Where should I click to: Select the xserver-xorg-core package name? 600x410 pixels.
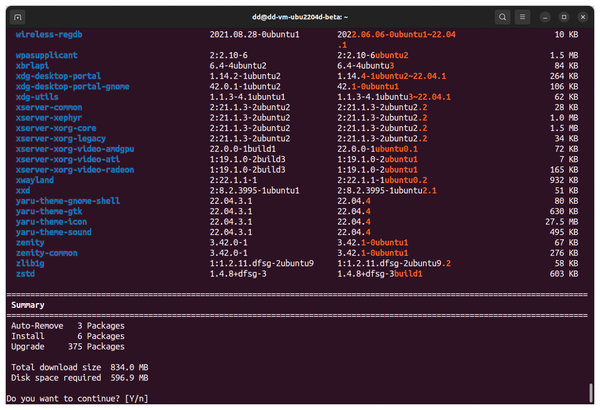coord(56,128)
